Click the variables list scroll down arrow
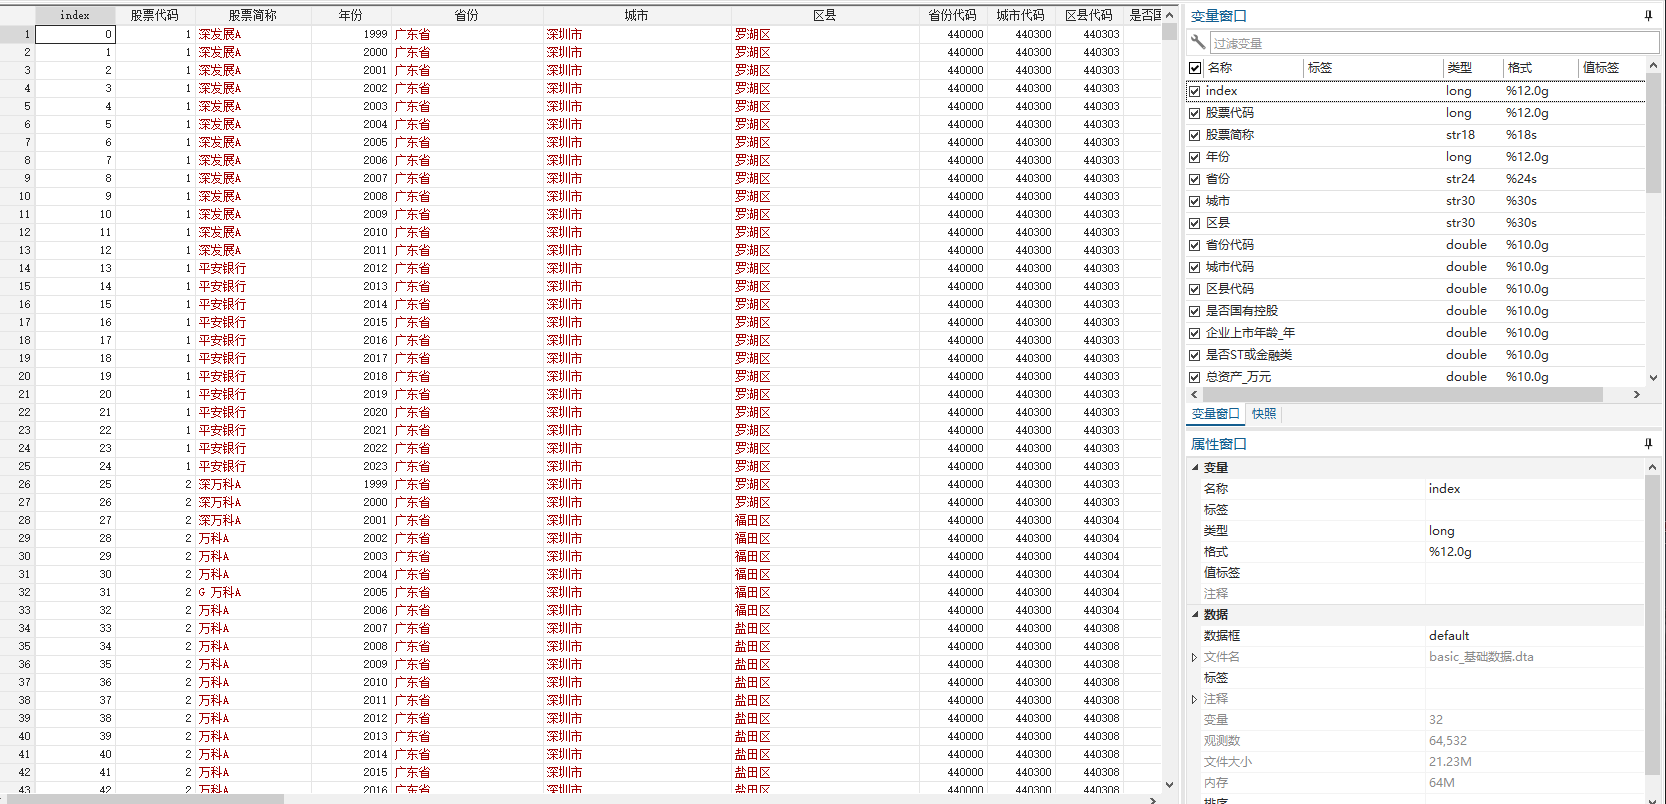 coord(1653,378)
